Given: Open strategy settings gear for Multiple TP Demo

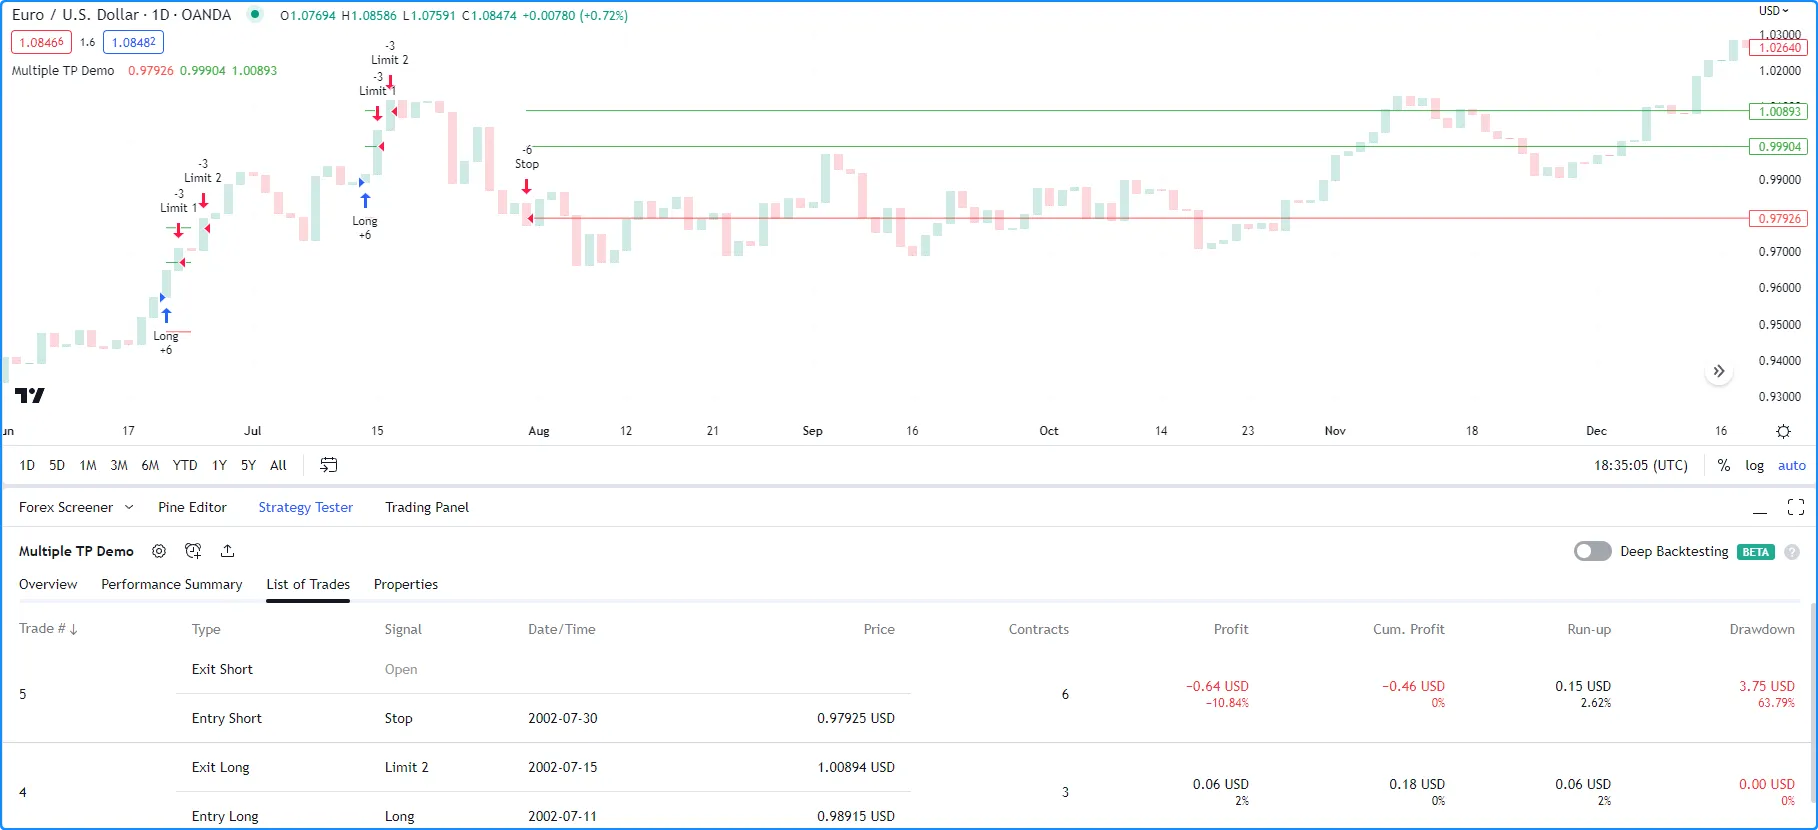Looking at the screenshot, I should coord(159,551).
